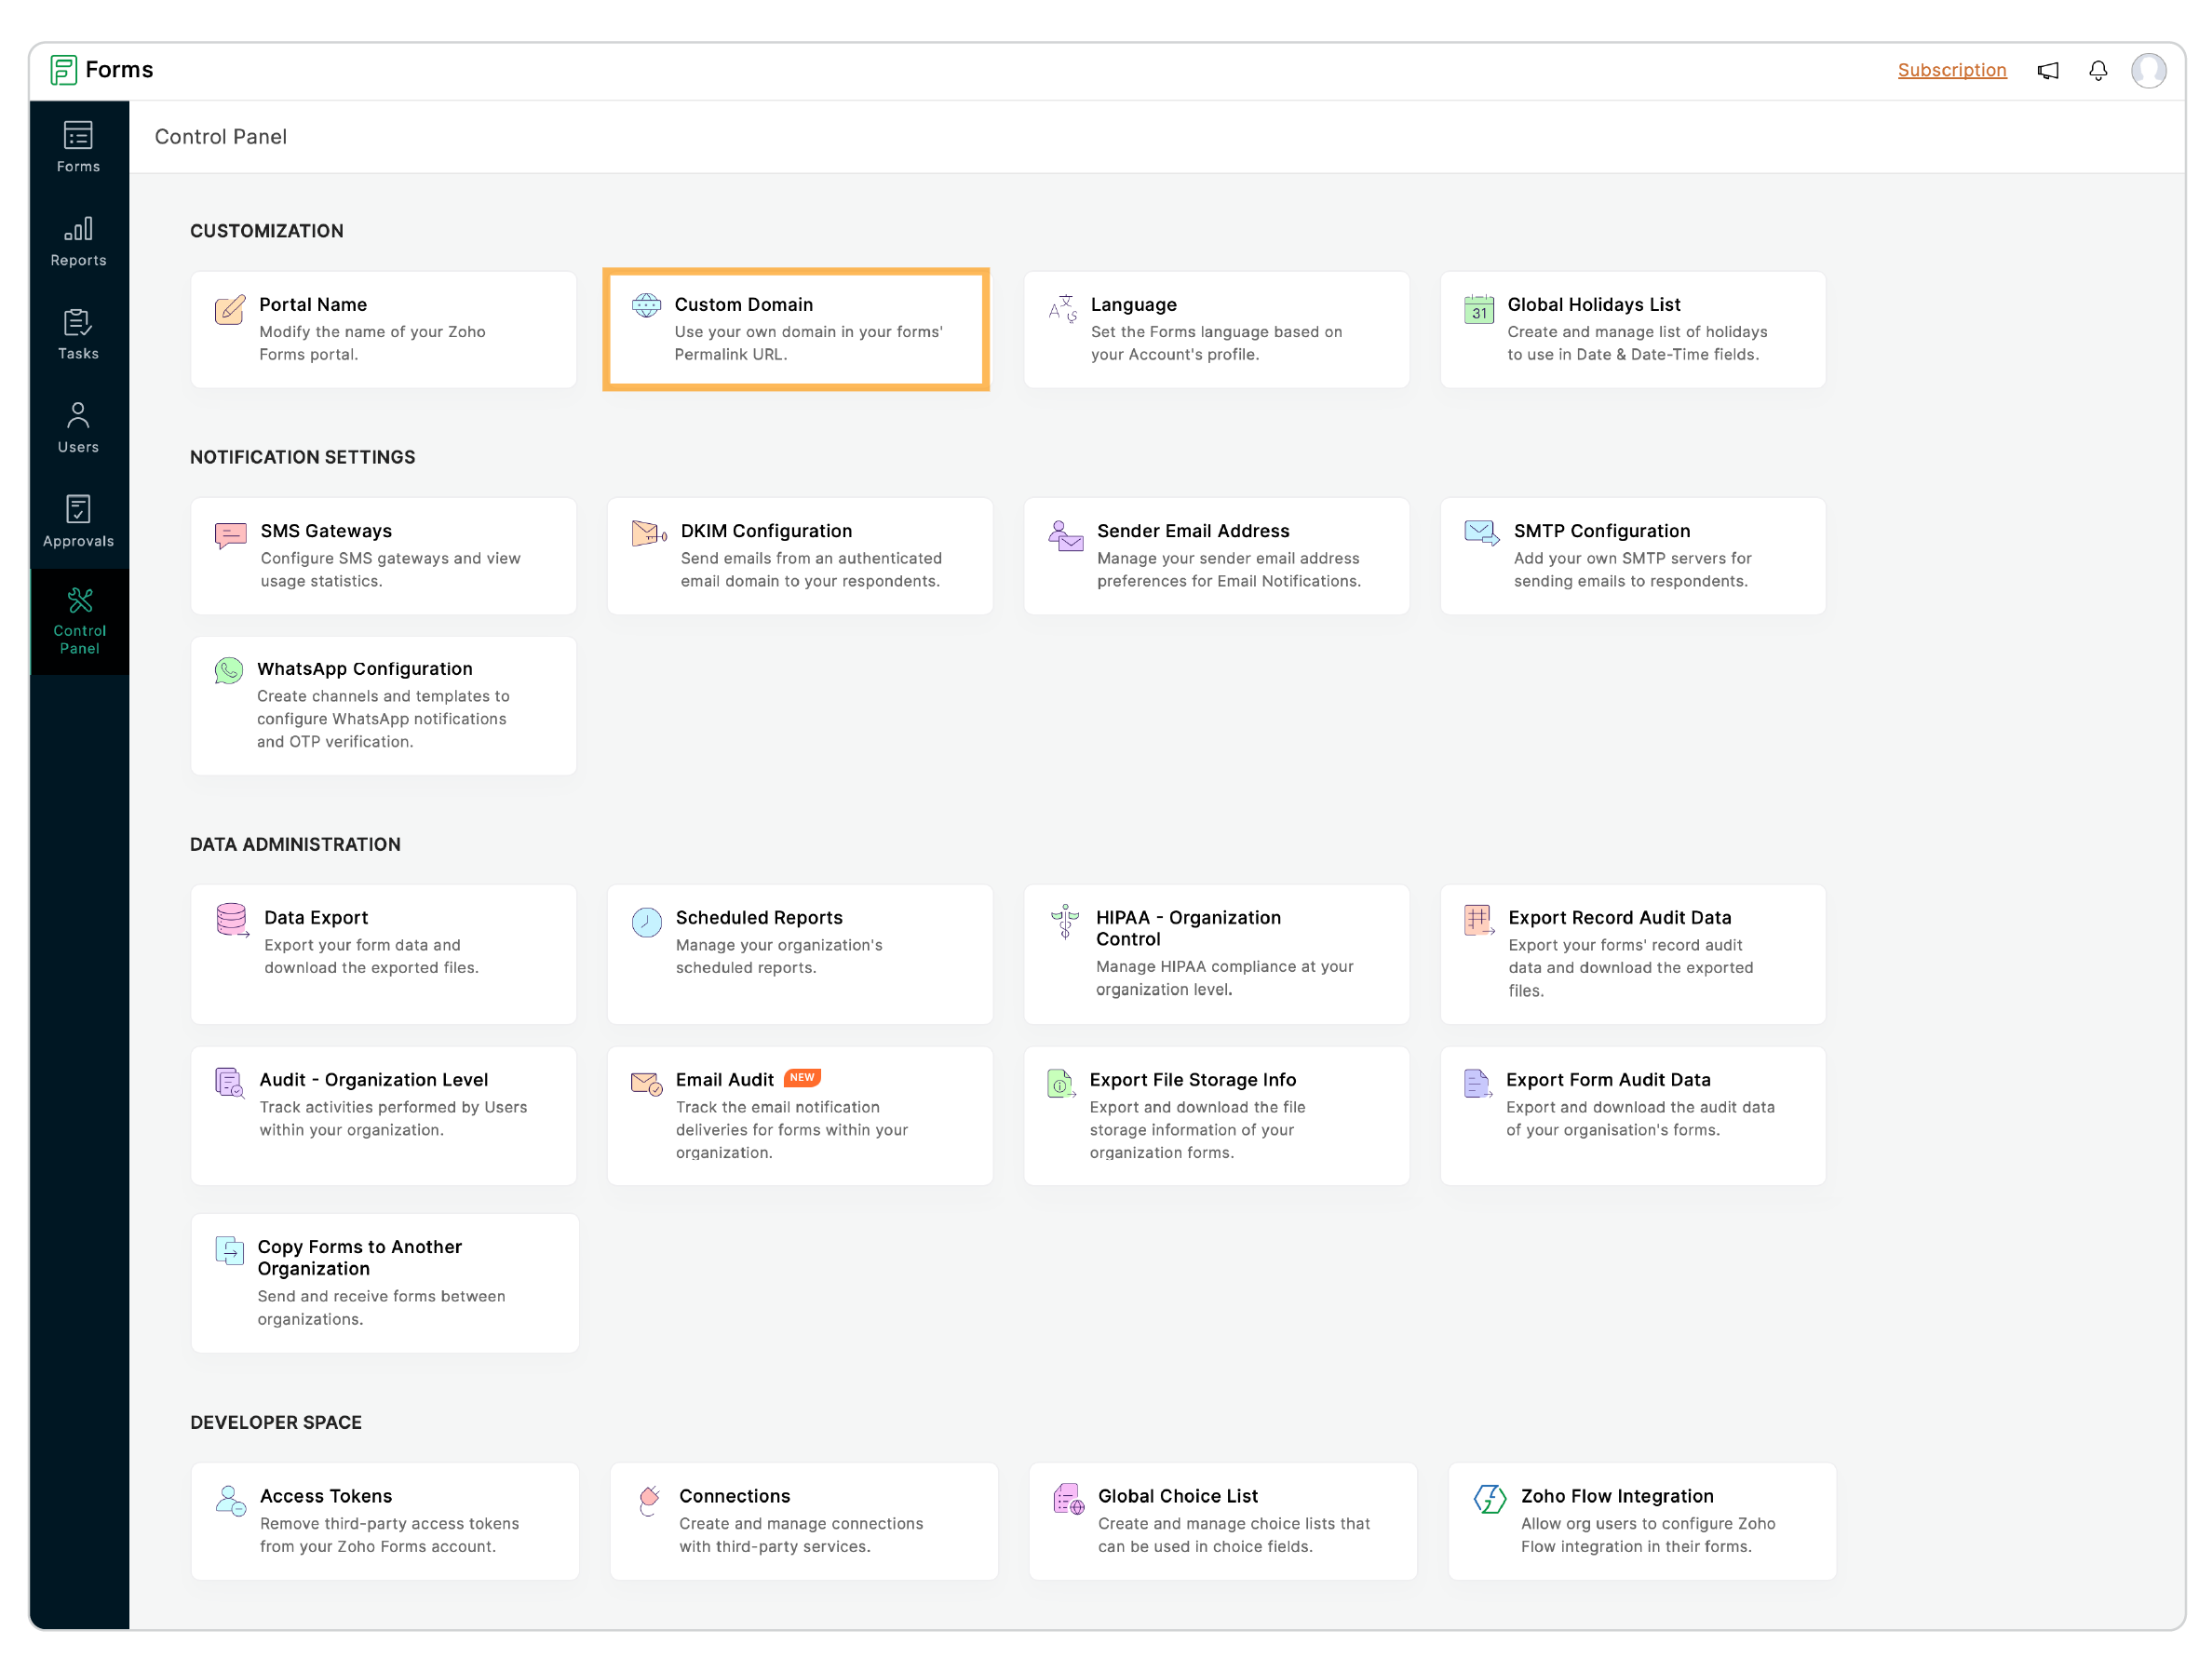Select Control Panel in the sidebar

click(x=79, y=621)
